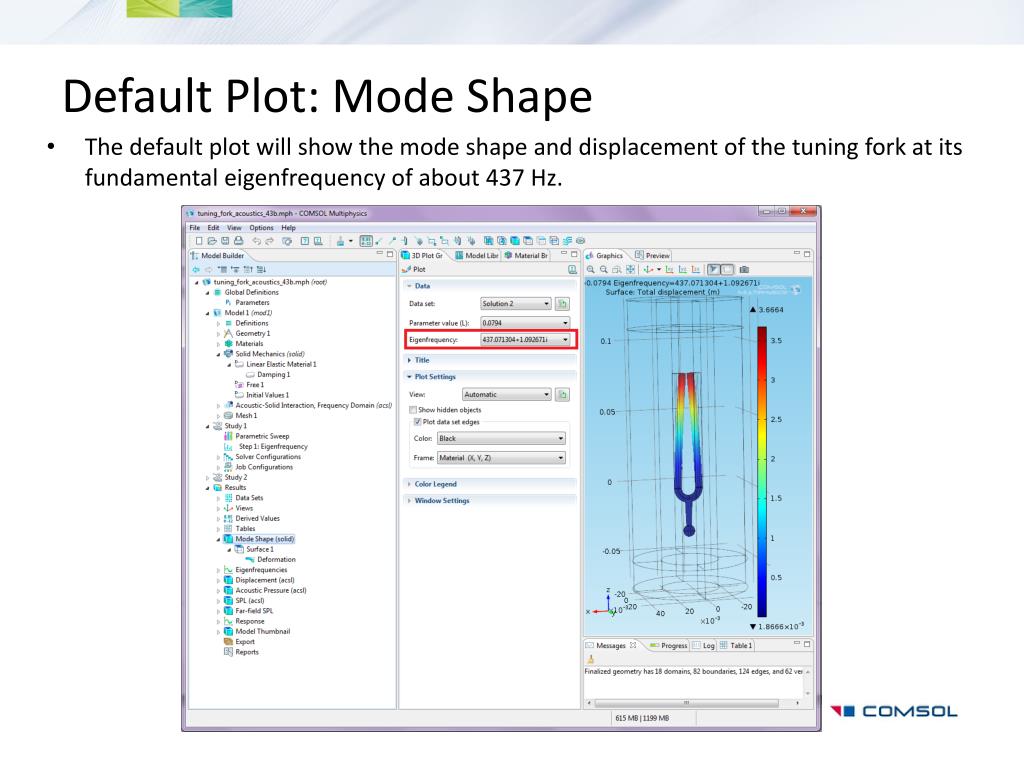
Task: Toggle the Show hidden objects checkbox
Action: tap(413, 410)
